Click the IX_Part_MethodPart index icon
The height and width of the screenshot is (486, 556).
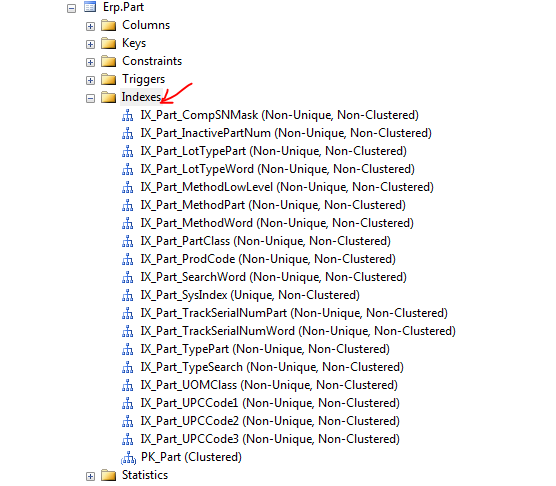[128, 206]
